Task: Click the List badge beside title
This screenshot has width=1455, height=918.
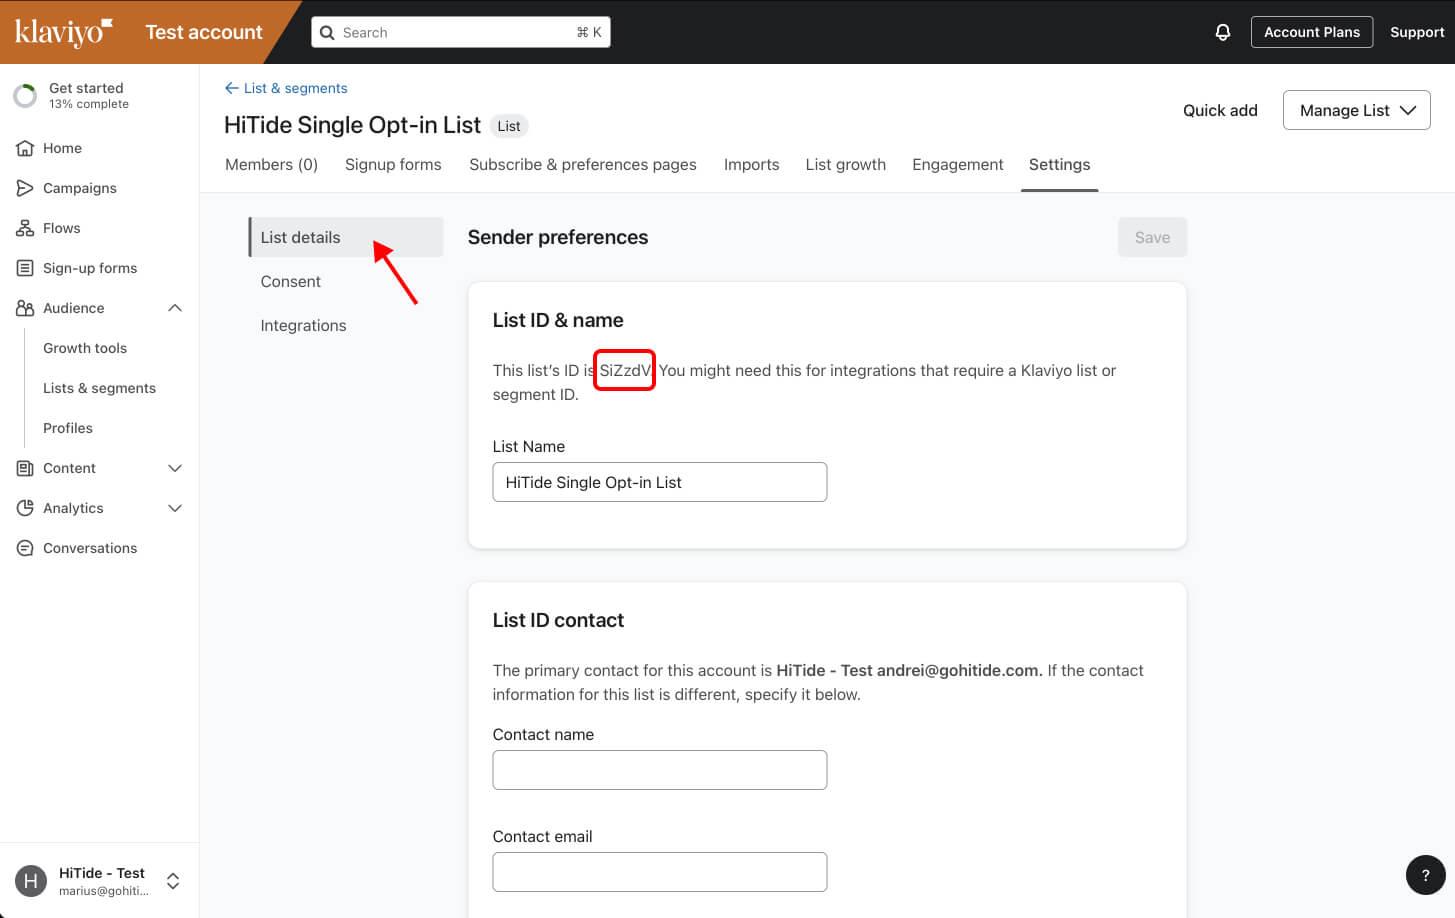Action: pos(509,126)
